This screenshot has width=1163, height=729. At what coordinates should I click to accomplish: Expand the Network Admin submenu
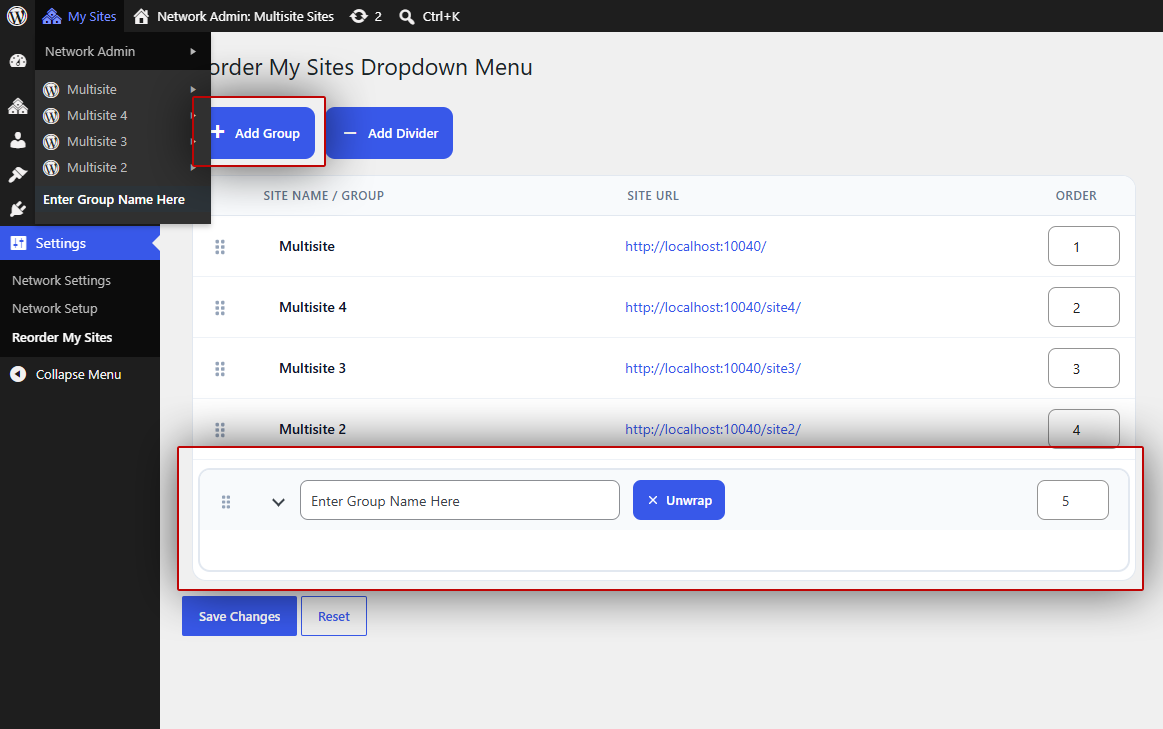pyautogui.click(x=121, y=51)
